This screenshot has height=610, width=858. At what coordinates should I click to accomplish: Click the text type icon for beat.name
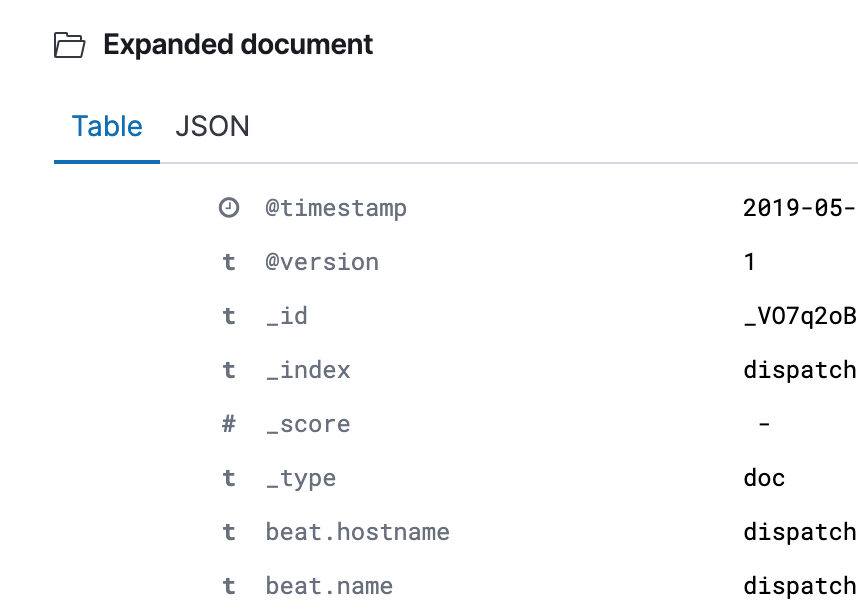[229, 586]
